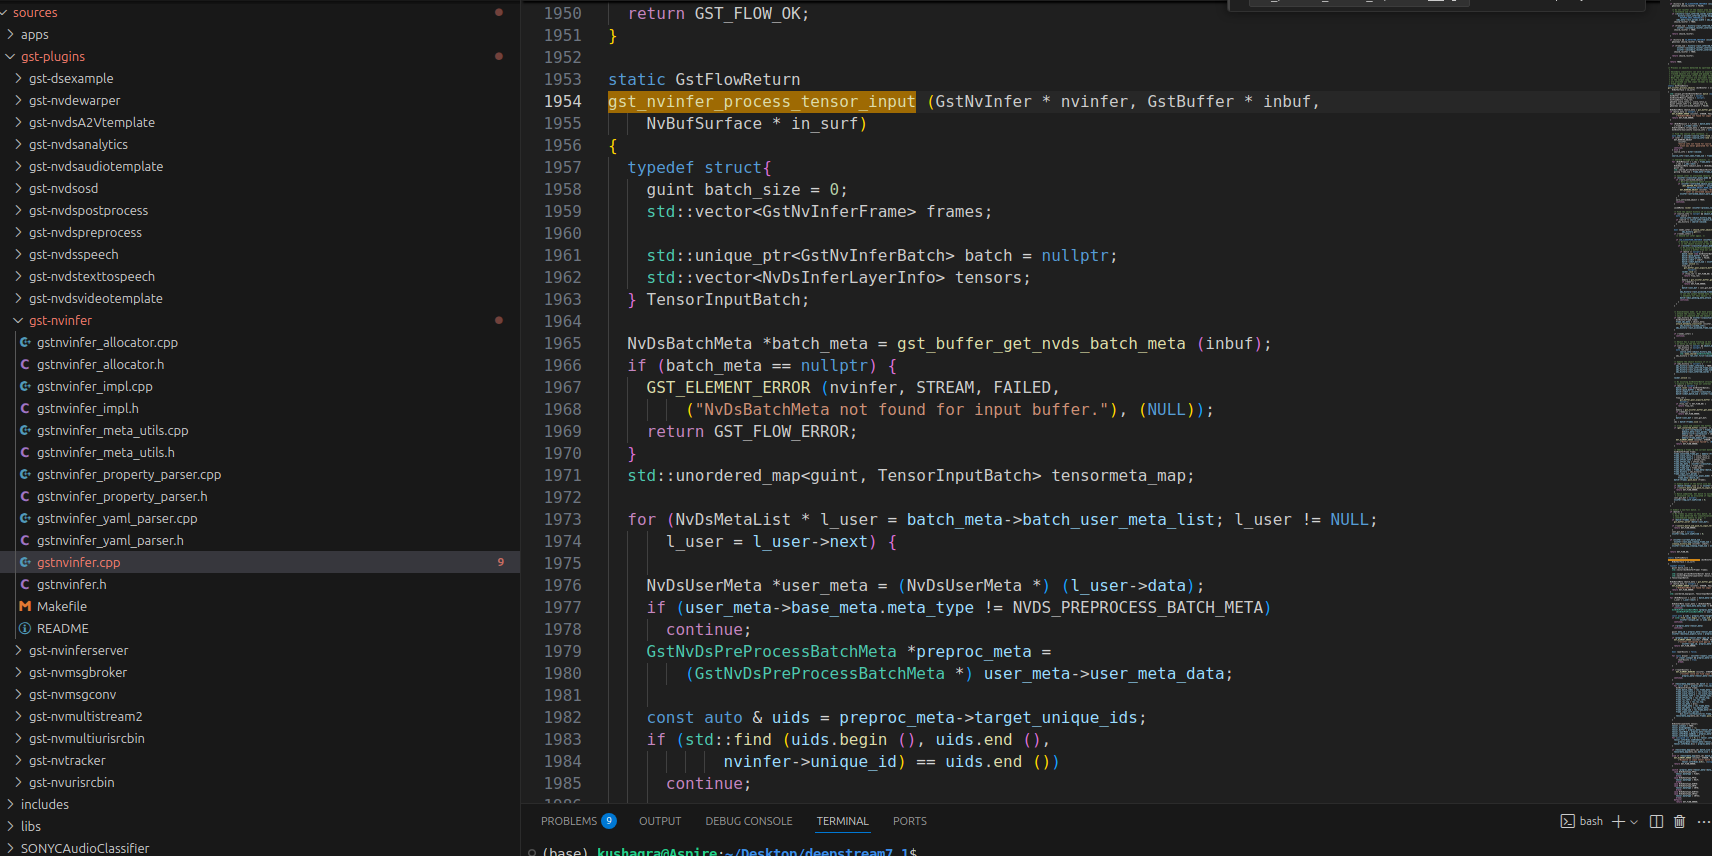Viewport: 1712px width, 856px height.
Task: Expand the gst-nvdewarper folder
Action: 18,100
